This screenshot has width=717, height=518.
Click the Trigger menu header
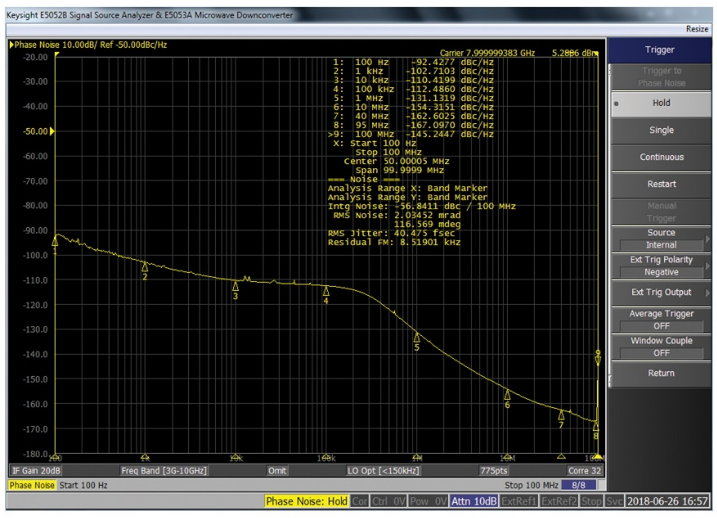(659, 50)
